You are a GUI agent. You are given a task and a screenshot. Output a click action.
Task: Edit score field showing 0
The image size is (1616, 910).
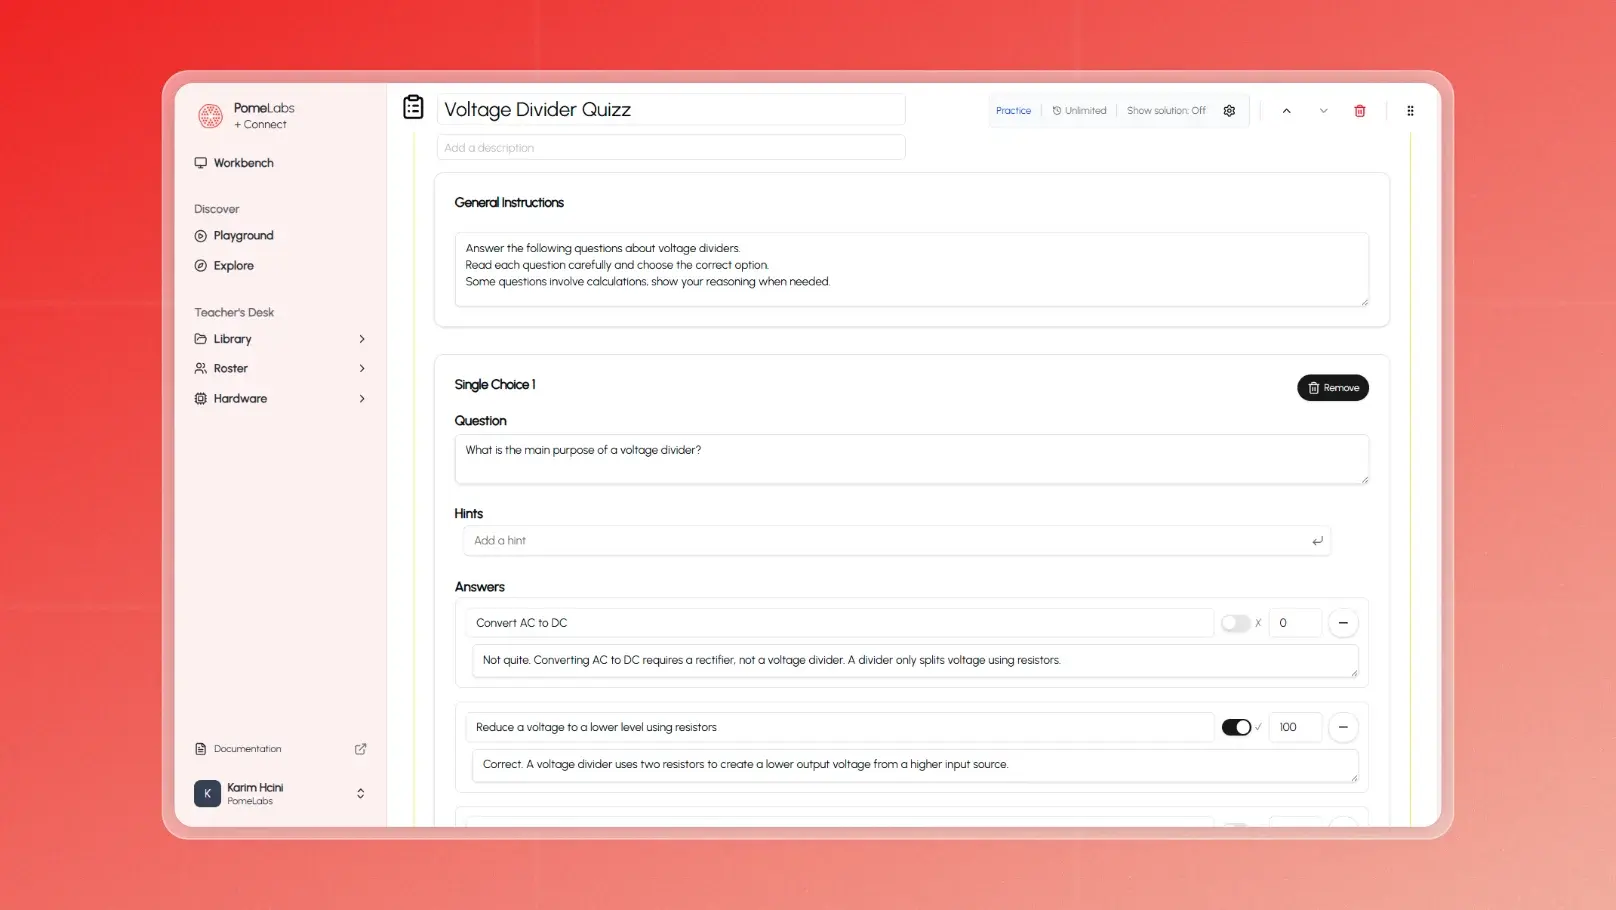(1295, 623)
